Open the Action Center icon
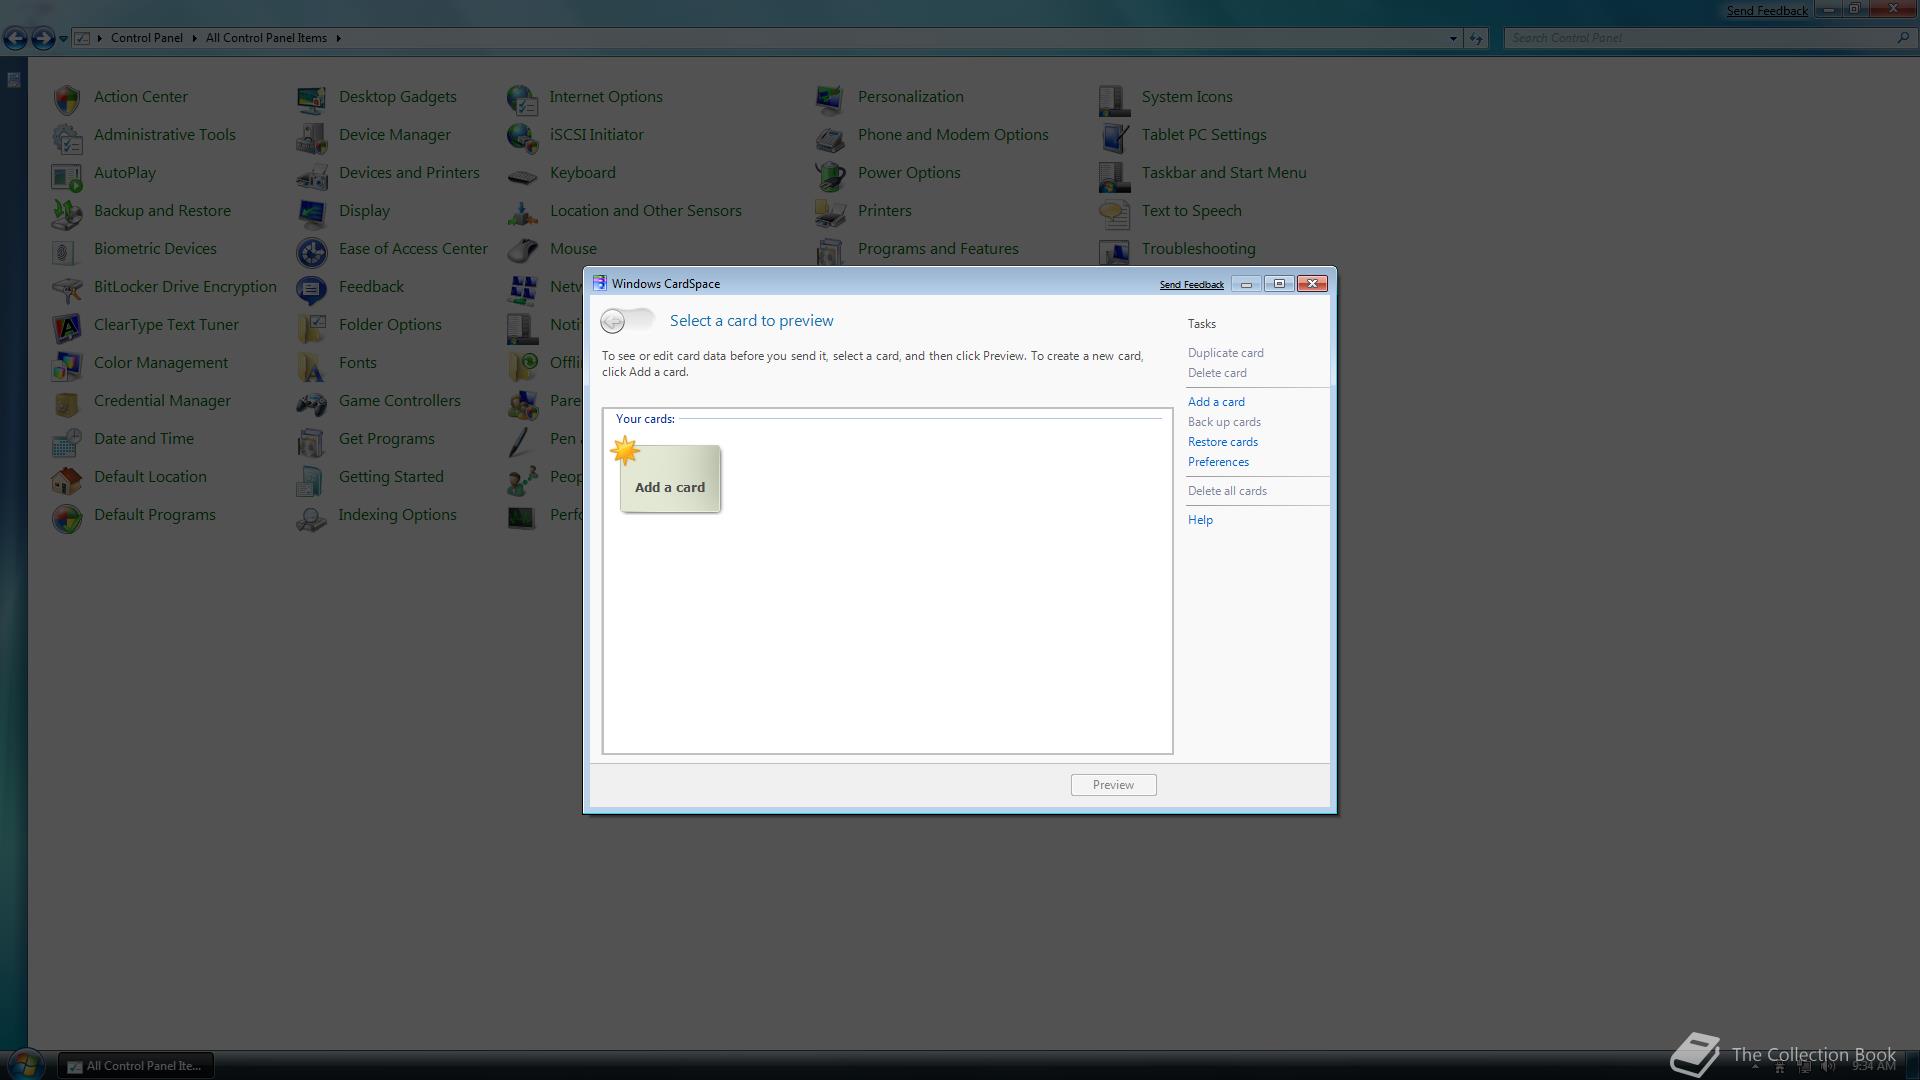The image size is (1920, 1080). tap(67, 98)
